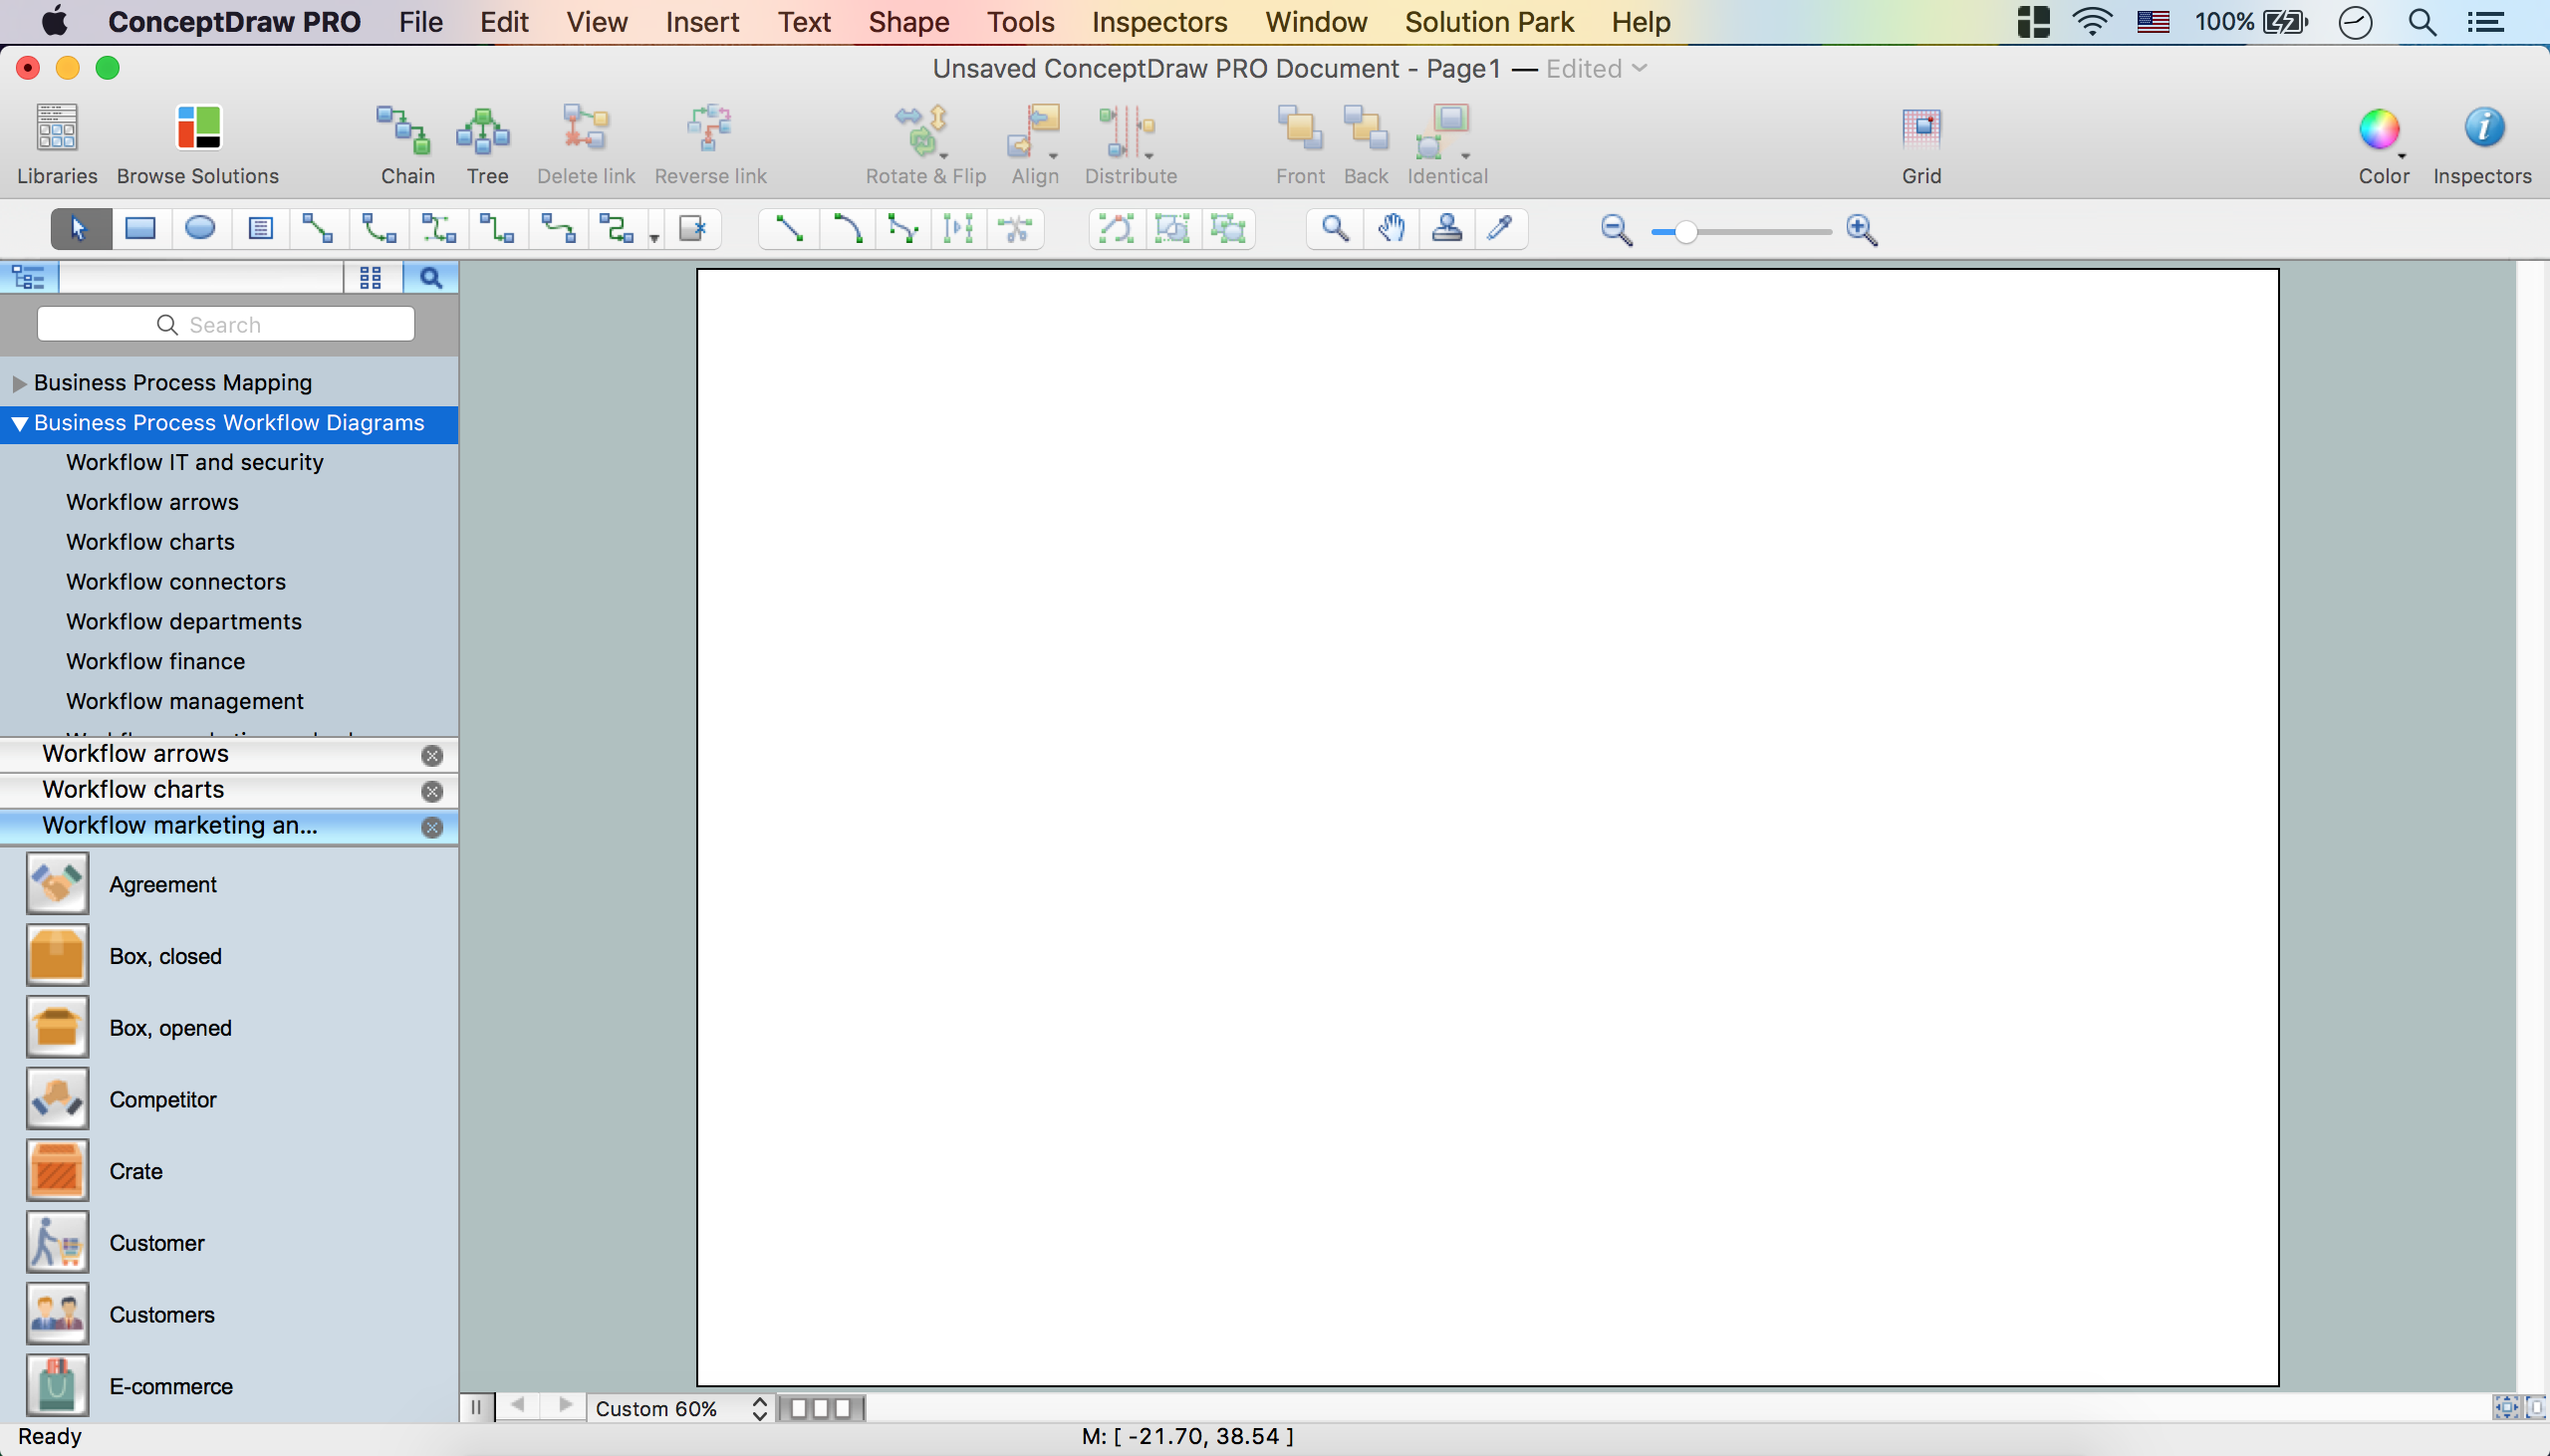Collapse Business Process Workflow Diagrams
Image resolution: width=2550 pixels, height=1456 pixels.
pyautogui.click(x=19, y=423)
